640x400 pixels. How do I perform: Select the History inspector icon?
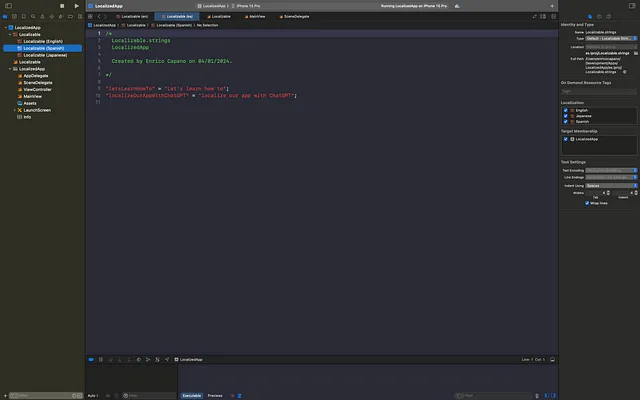[x=599, y=17]
